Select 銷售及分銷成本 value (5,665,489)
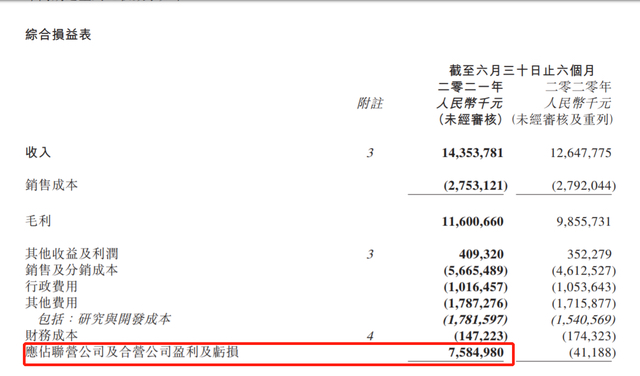 (476, 271)
